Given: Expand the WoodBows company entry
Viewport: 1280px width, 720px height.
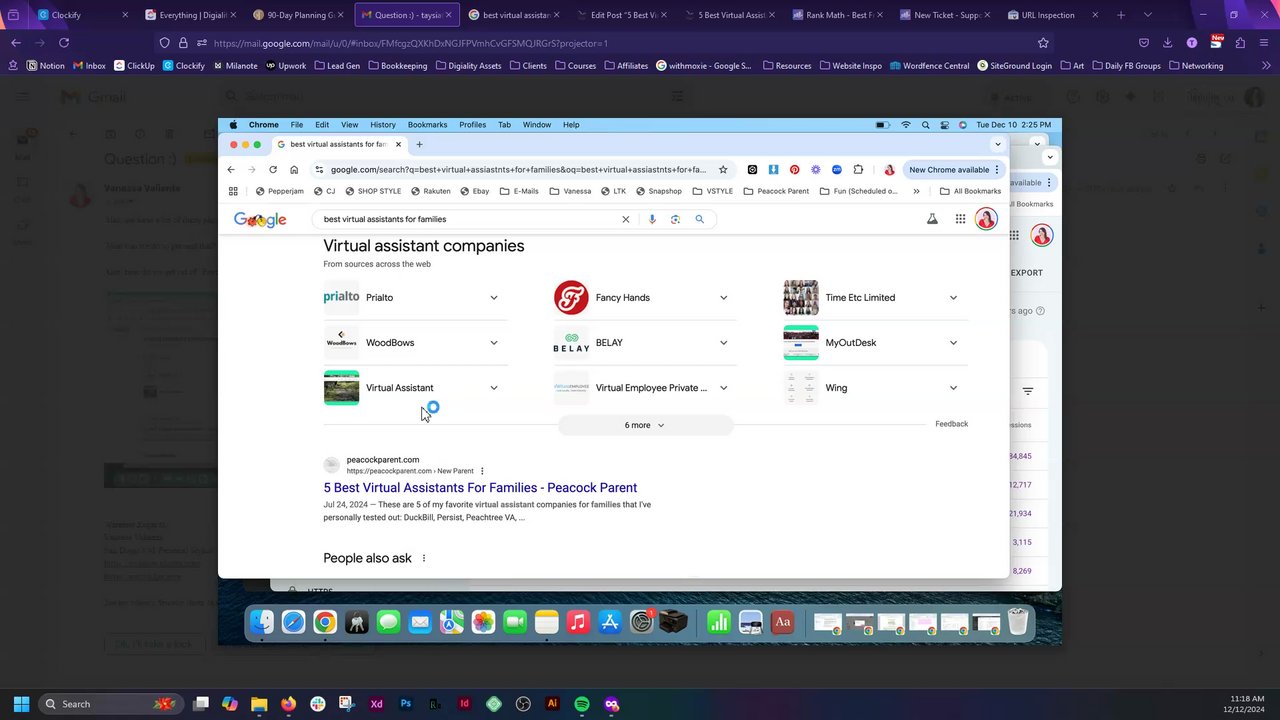Looking at the screenshot, I should pos(493,343).
